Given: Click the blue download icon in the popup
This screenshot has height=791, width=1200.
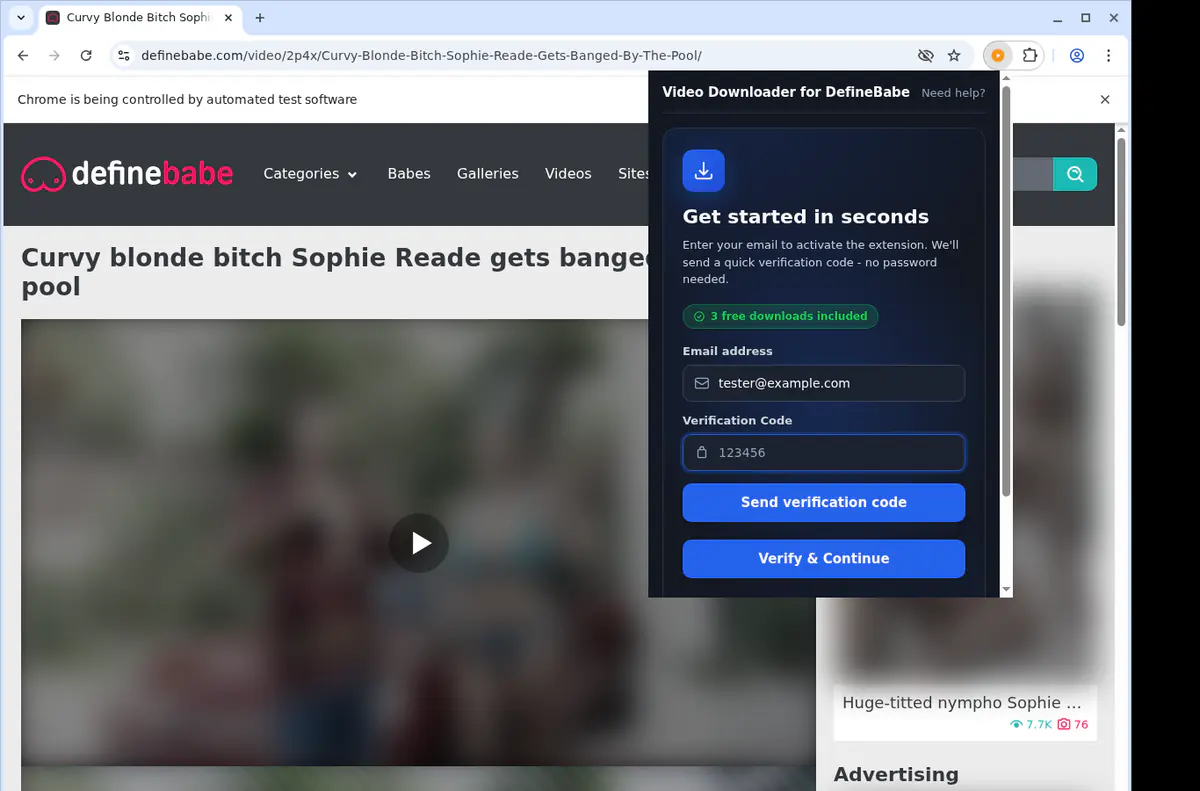Looking at the screenshot, I should [704, 171].
